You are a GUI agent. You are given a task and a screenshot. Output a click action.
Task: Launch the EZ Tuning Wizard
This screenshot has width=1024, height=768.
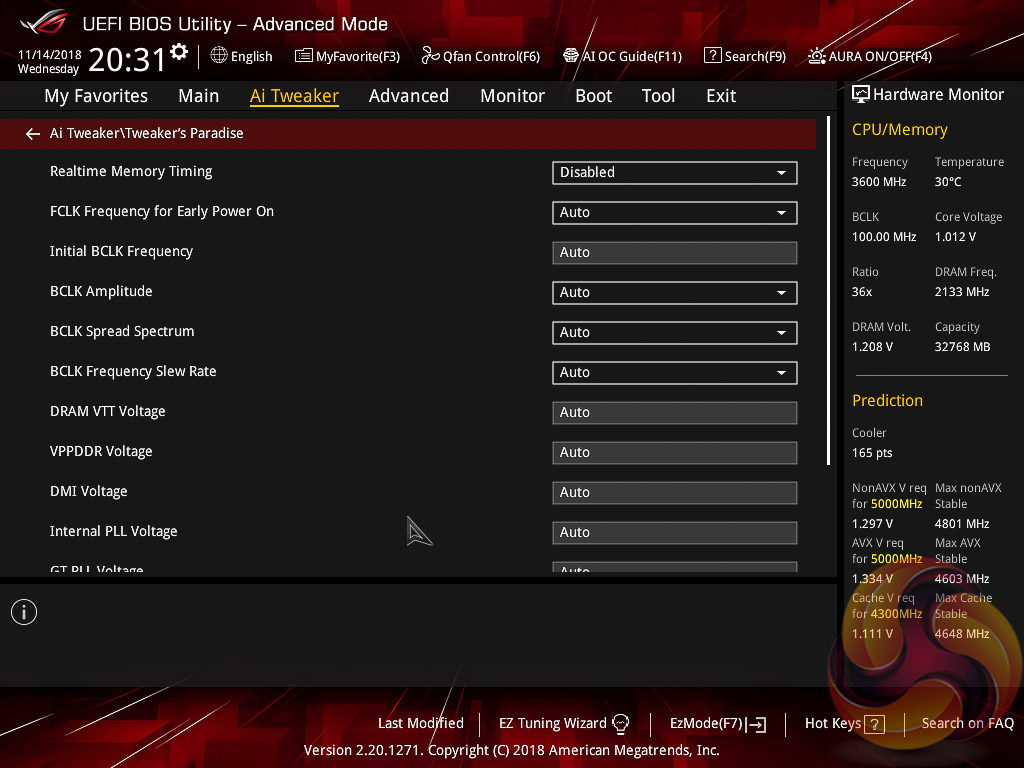(564, 723)
